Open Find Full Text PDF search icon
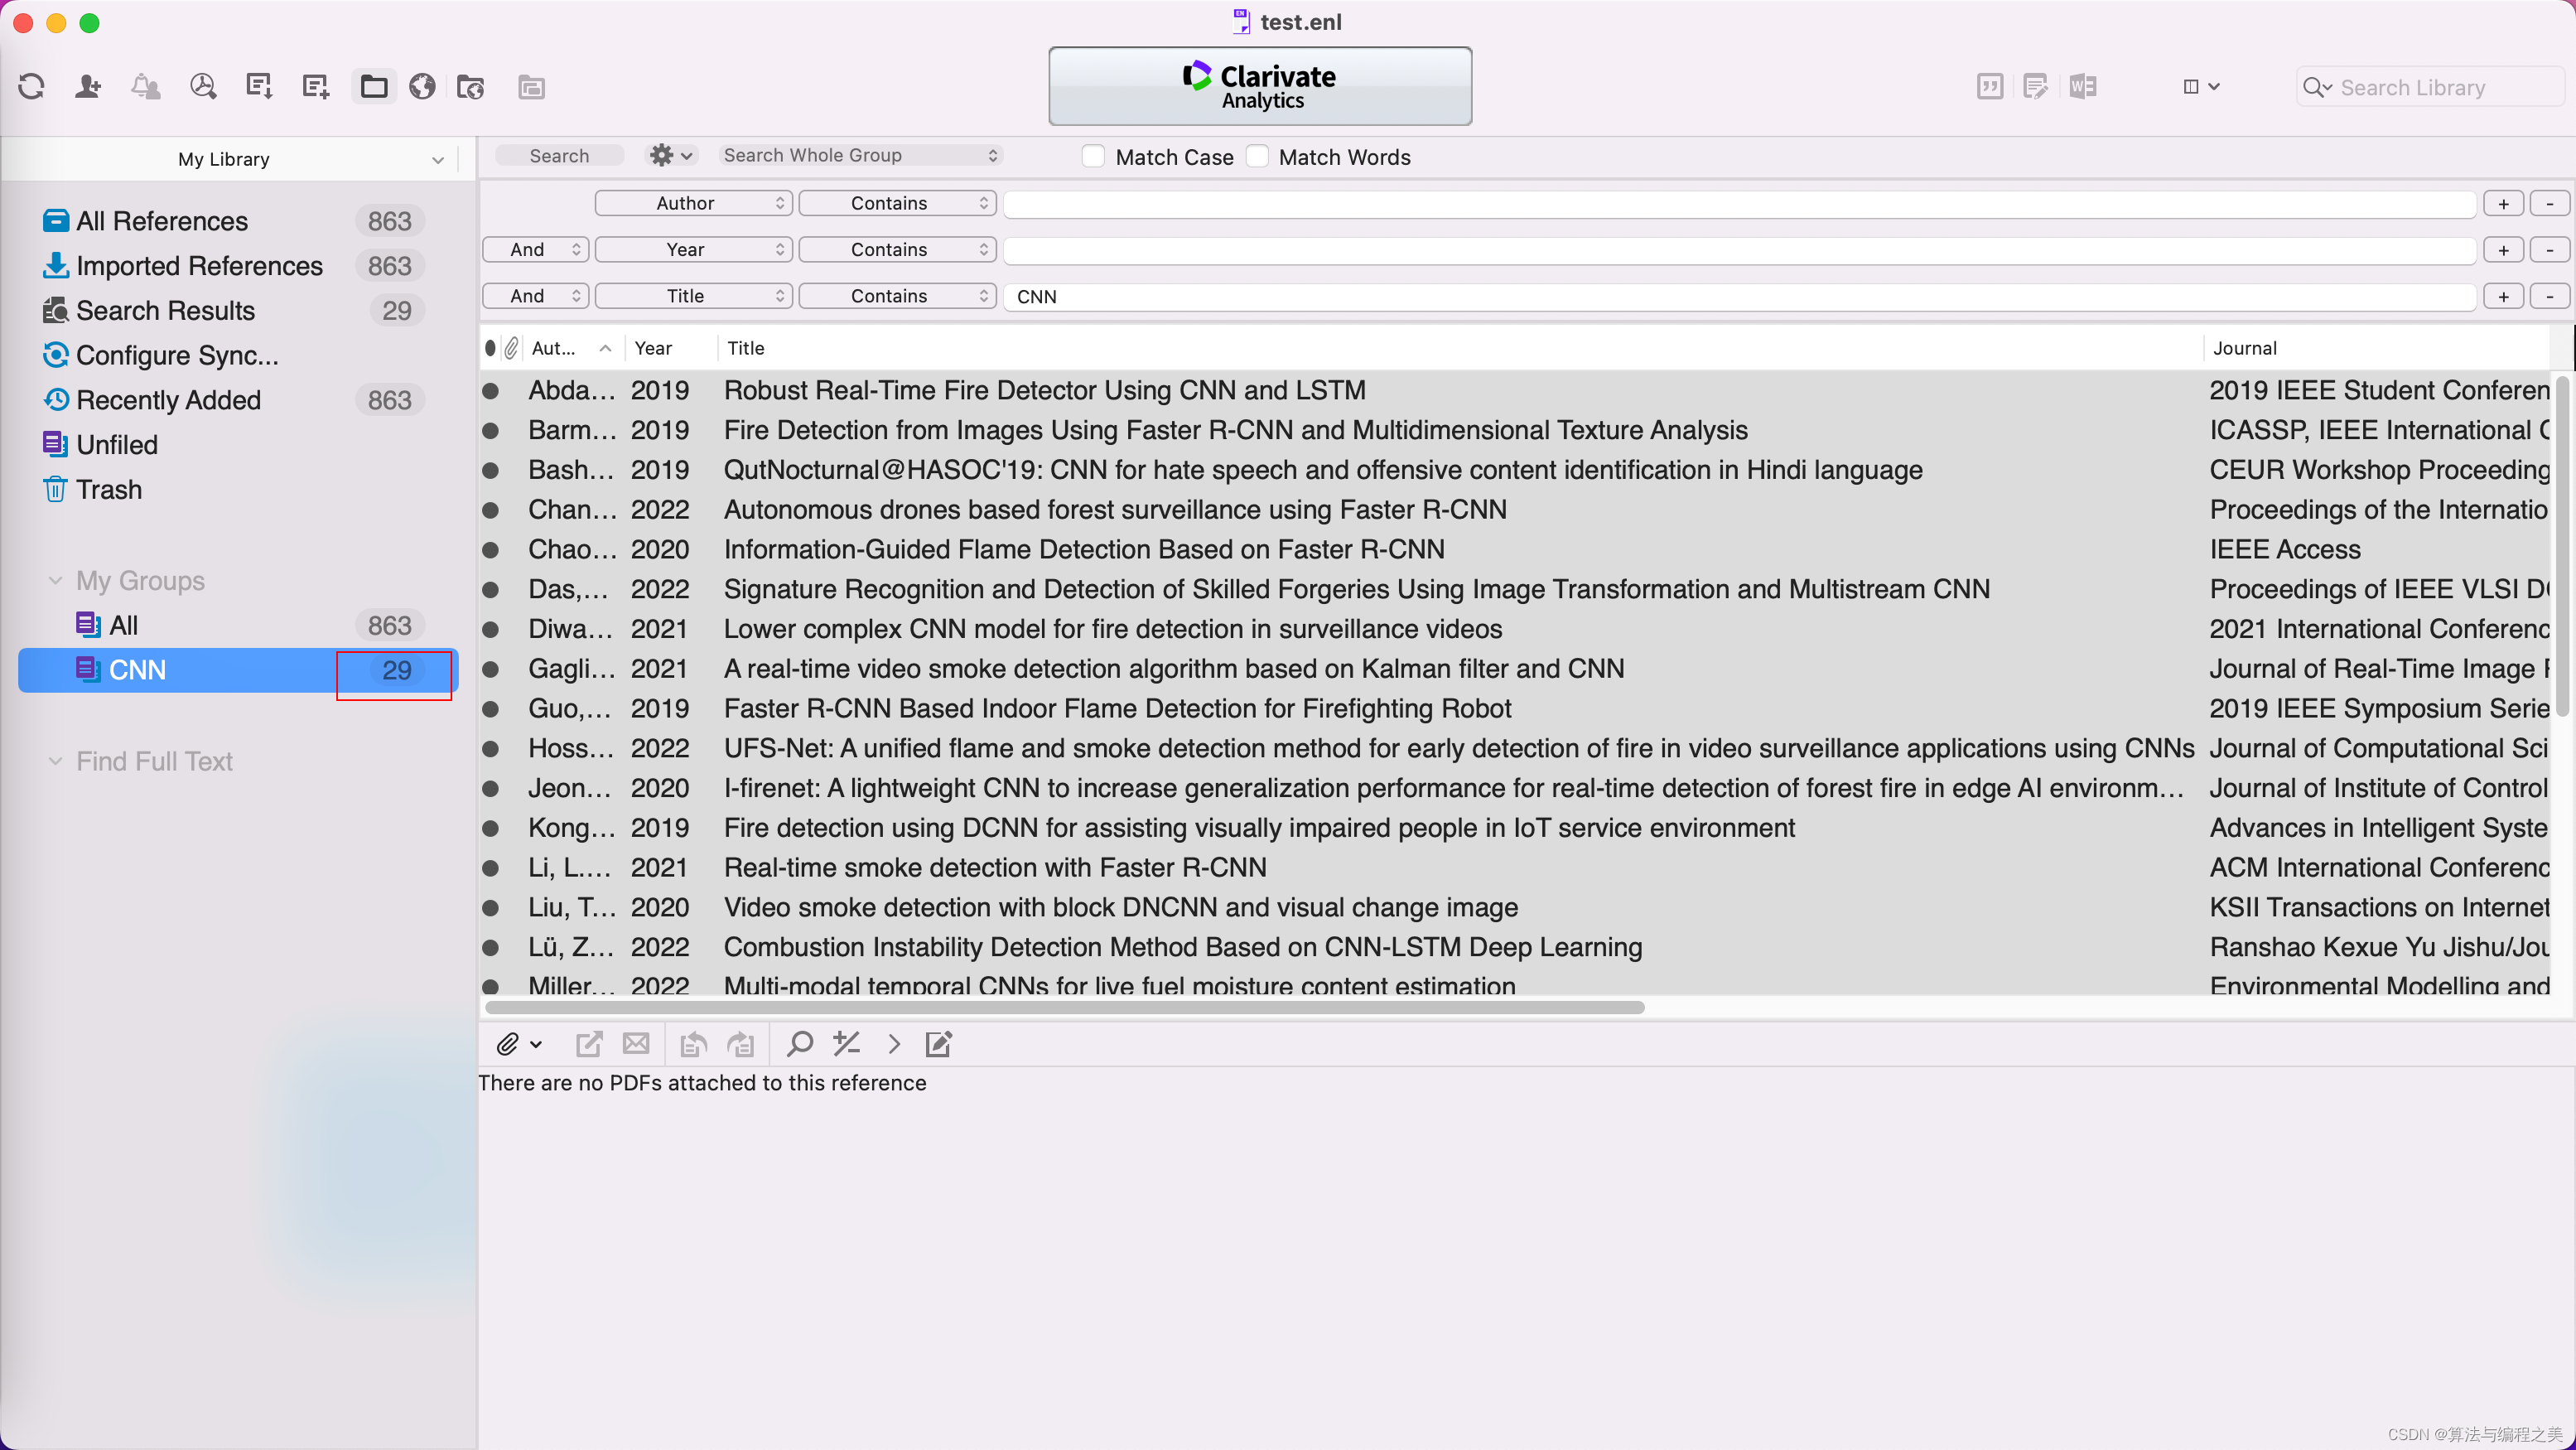Image resolution: width=2576 pixels, height=1450 pixels. point(203,87)
